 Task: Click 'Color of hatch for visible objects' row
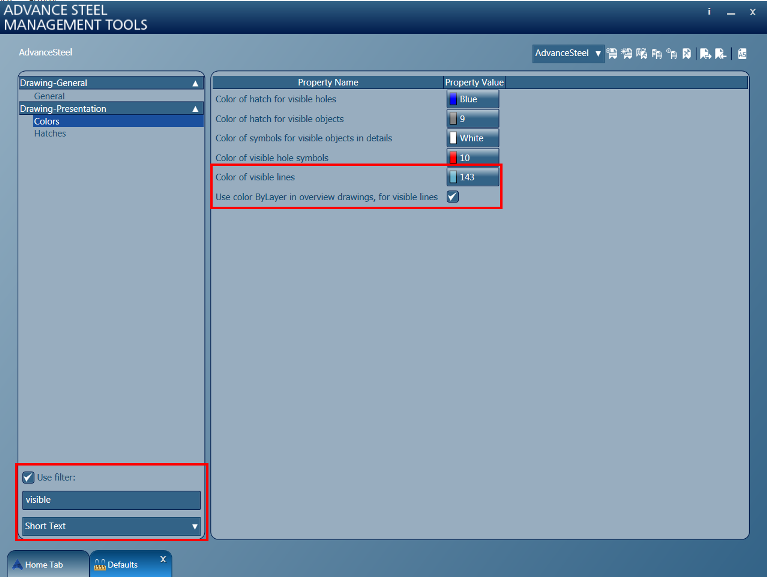point(279,119)
